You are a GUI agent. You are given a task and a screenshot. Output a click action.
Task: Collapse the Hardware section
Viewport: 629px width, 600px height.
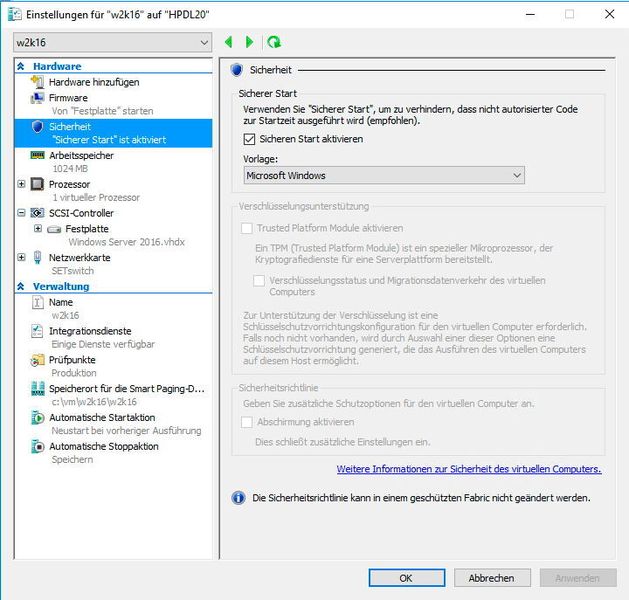(21, 66)
